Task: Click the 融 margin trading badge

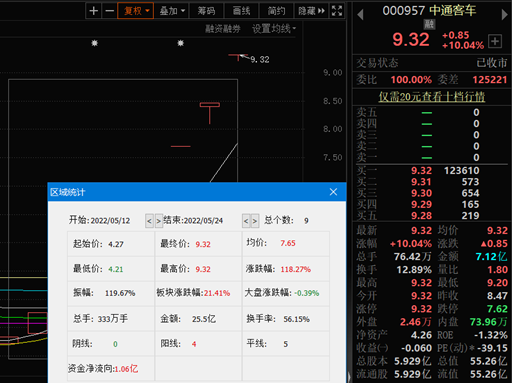Action: [429, 24]
